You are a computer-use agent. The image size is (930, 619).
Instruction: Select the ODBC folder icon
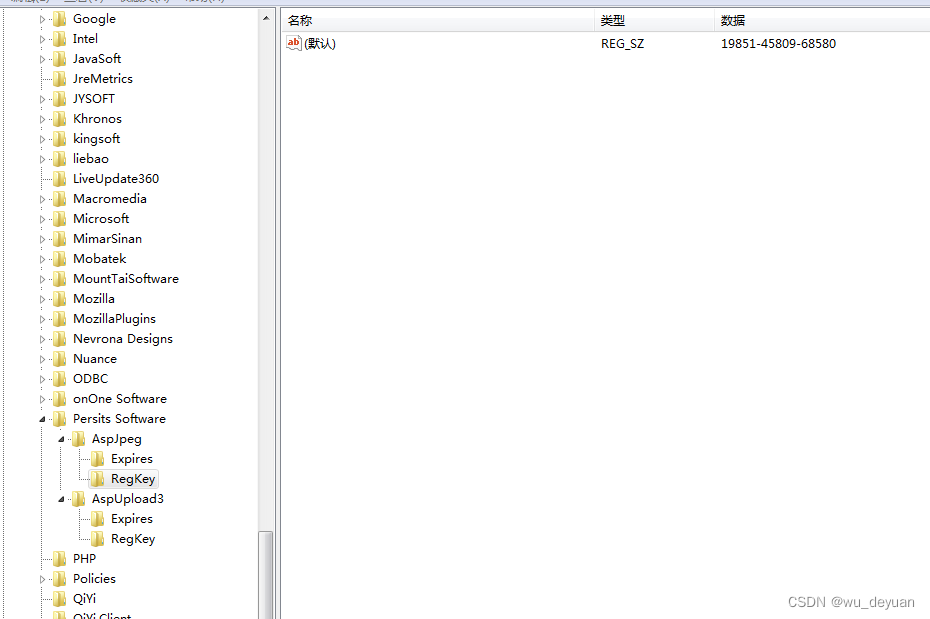[58, 378]
